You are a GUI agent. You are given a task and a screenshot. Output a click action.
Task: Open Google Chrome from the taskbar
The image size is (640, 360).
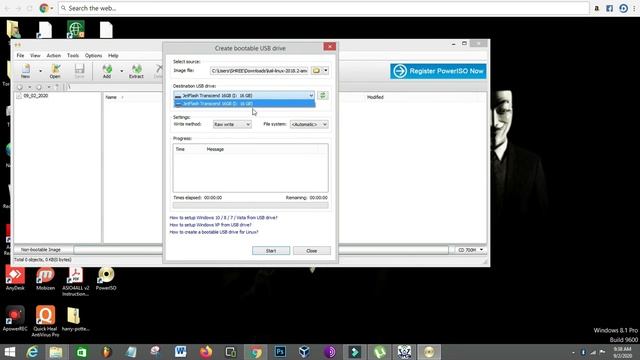pos(256,352)
